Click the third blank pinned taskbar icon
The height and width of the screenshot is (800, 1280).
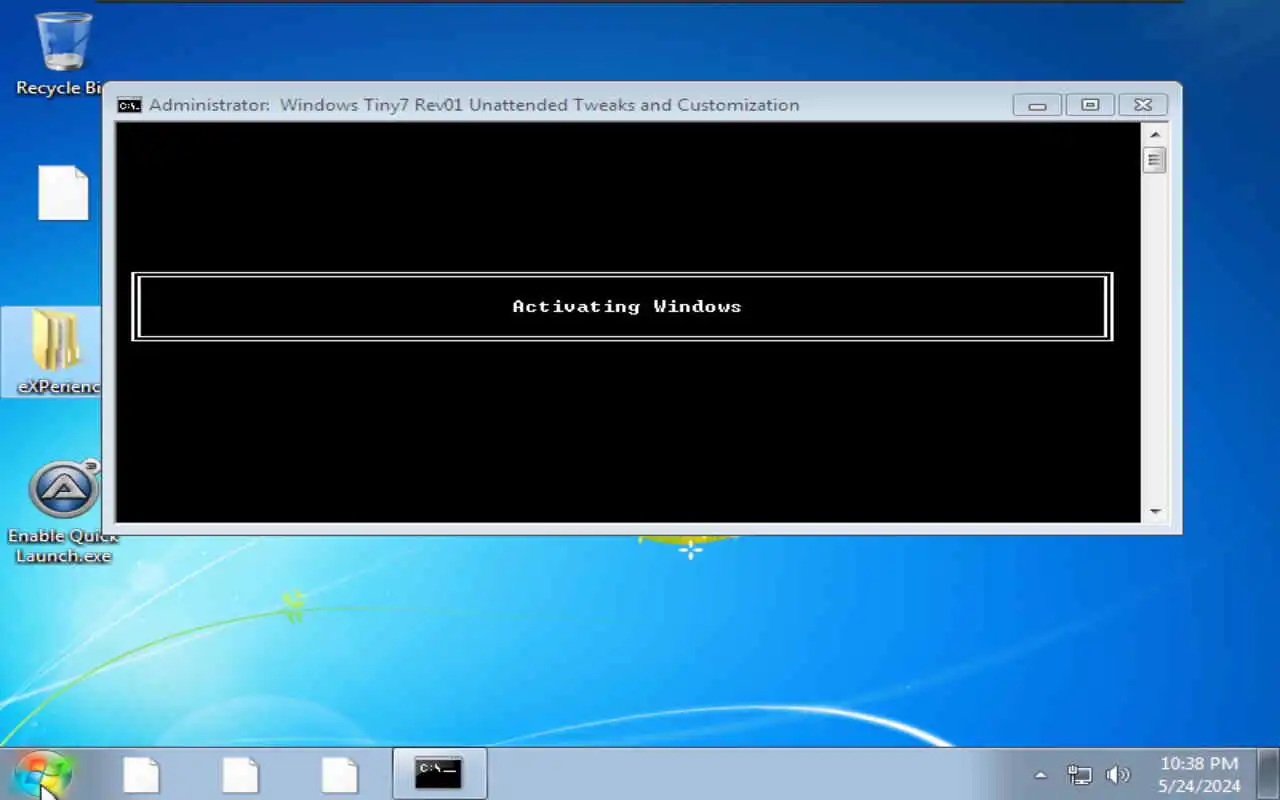[x=340, y=775]
